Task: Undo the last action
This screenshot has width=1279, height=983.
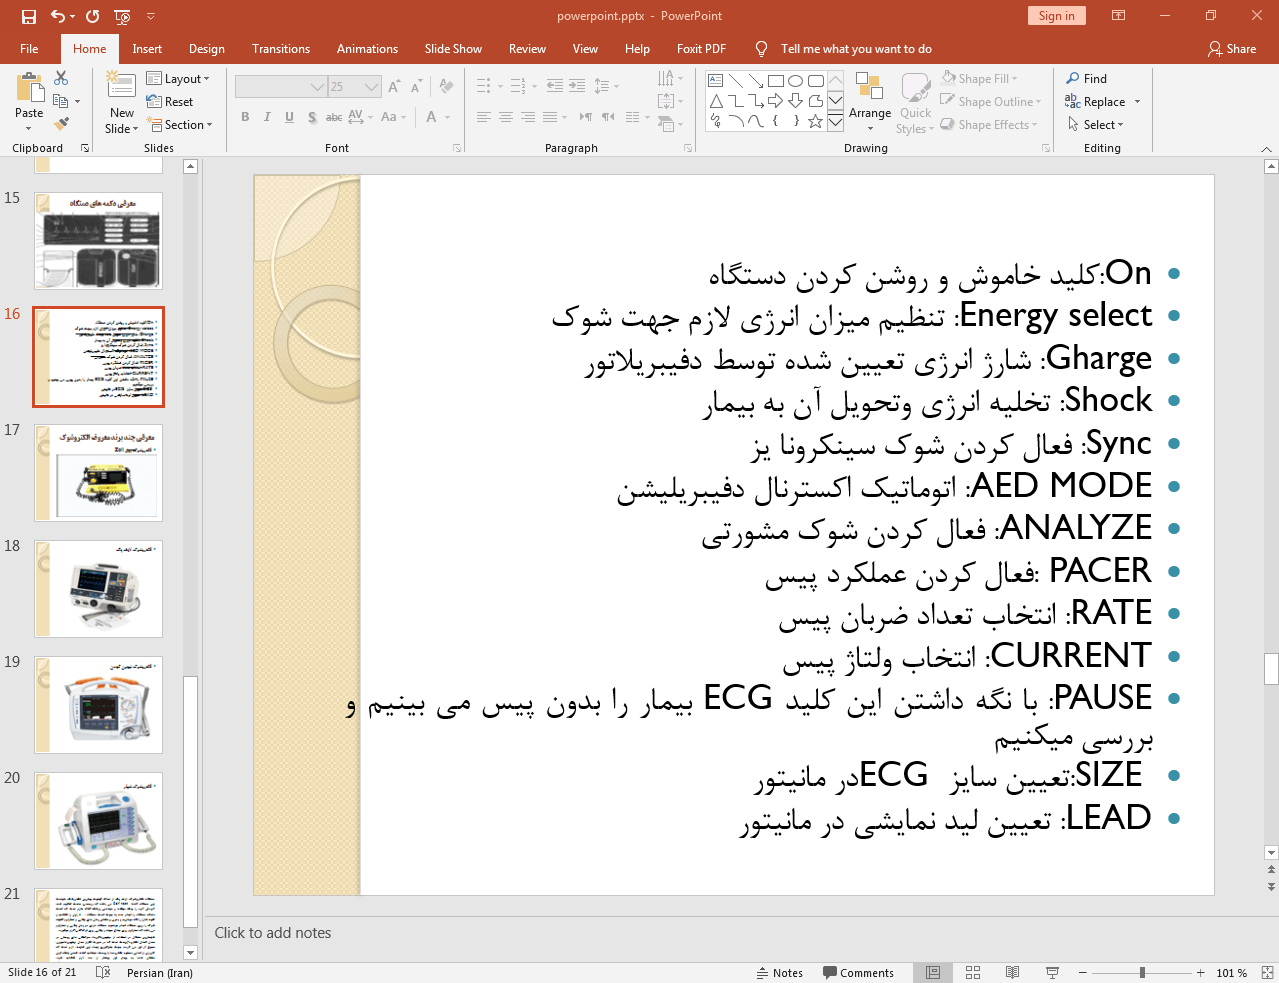Action: pyautogui.click(x=58, y=16)
